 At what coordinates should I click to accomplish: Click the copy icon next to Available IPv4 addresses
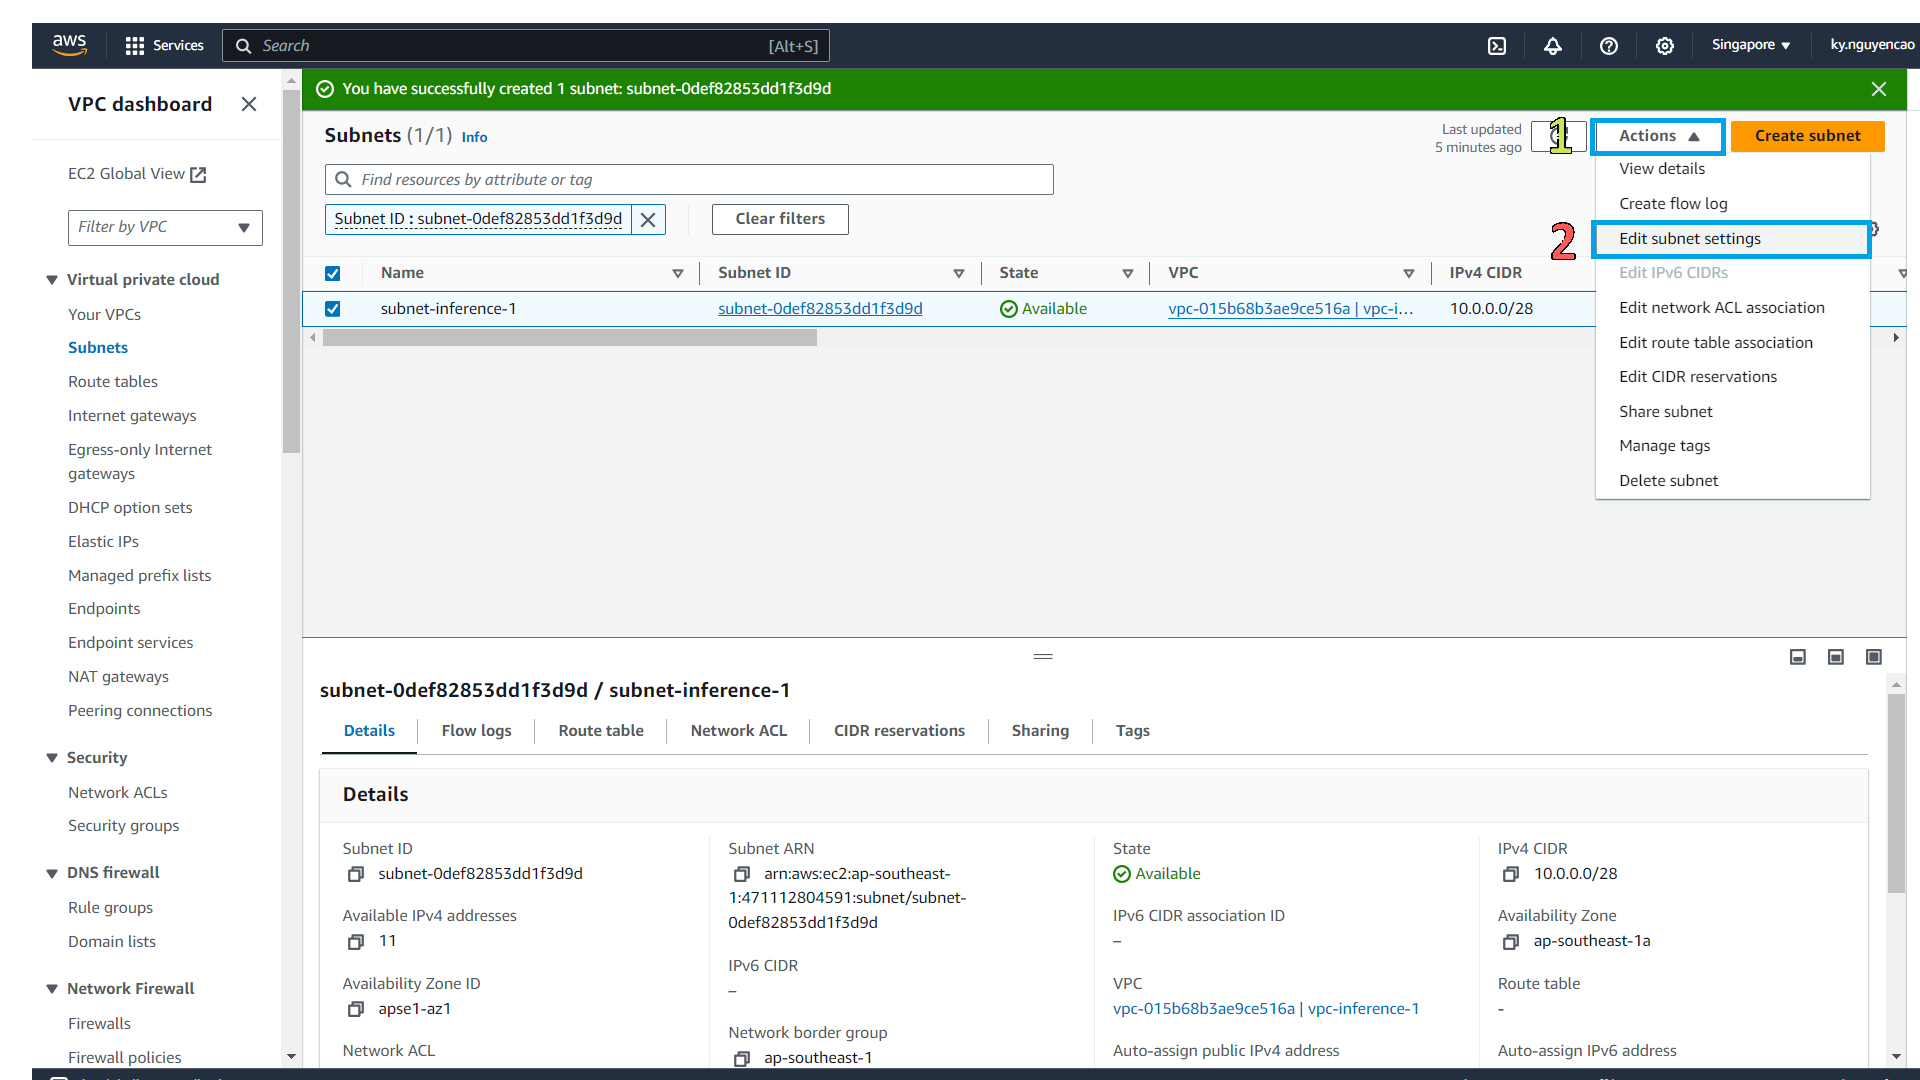coord(356,940)
